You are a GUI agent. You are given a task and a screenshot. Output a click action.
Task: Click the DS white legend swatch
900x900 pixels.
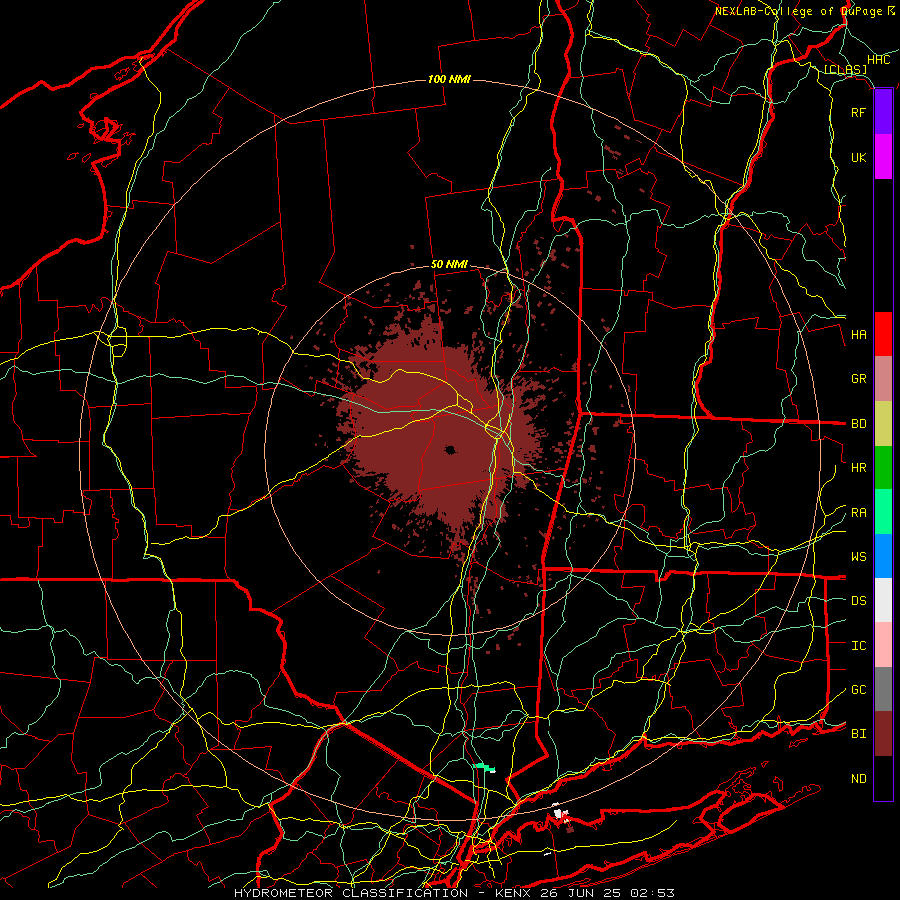click(883, 600)
